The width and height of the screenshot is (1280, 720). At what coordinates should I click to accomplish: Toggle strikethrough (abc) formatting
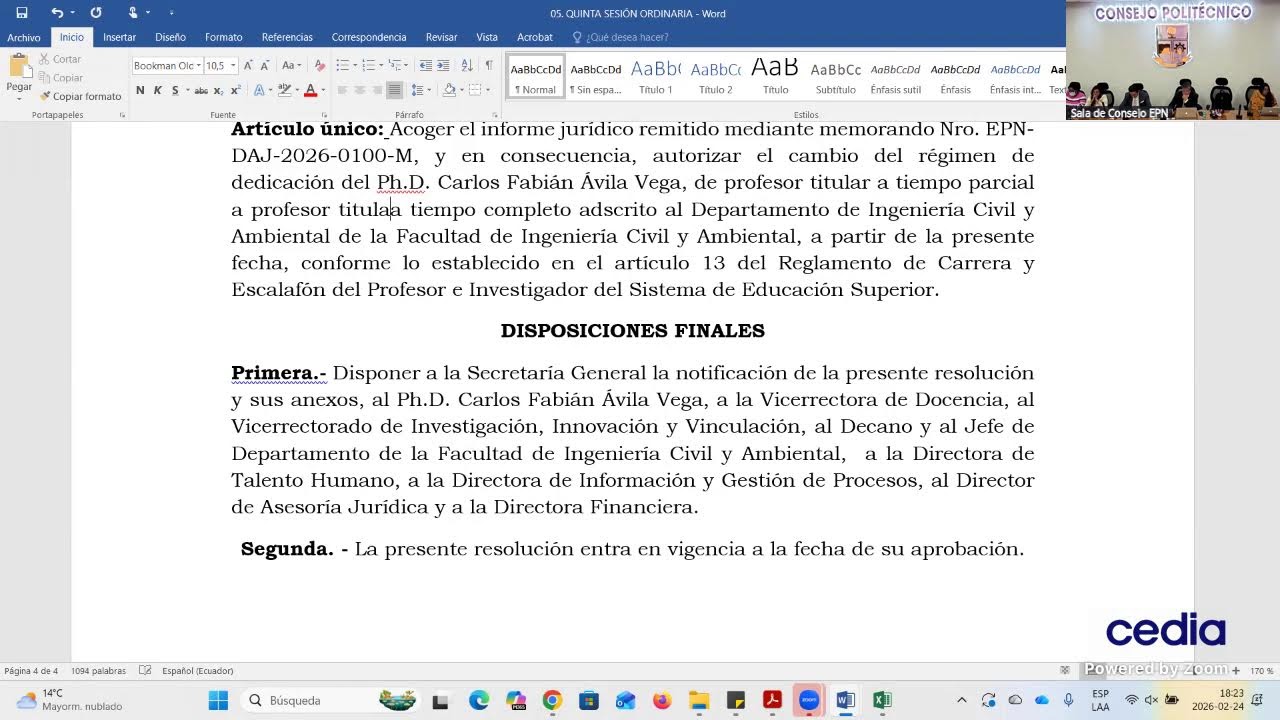pos(201,90)
